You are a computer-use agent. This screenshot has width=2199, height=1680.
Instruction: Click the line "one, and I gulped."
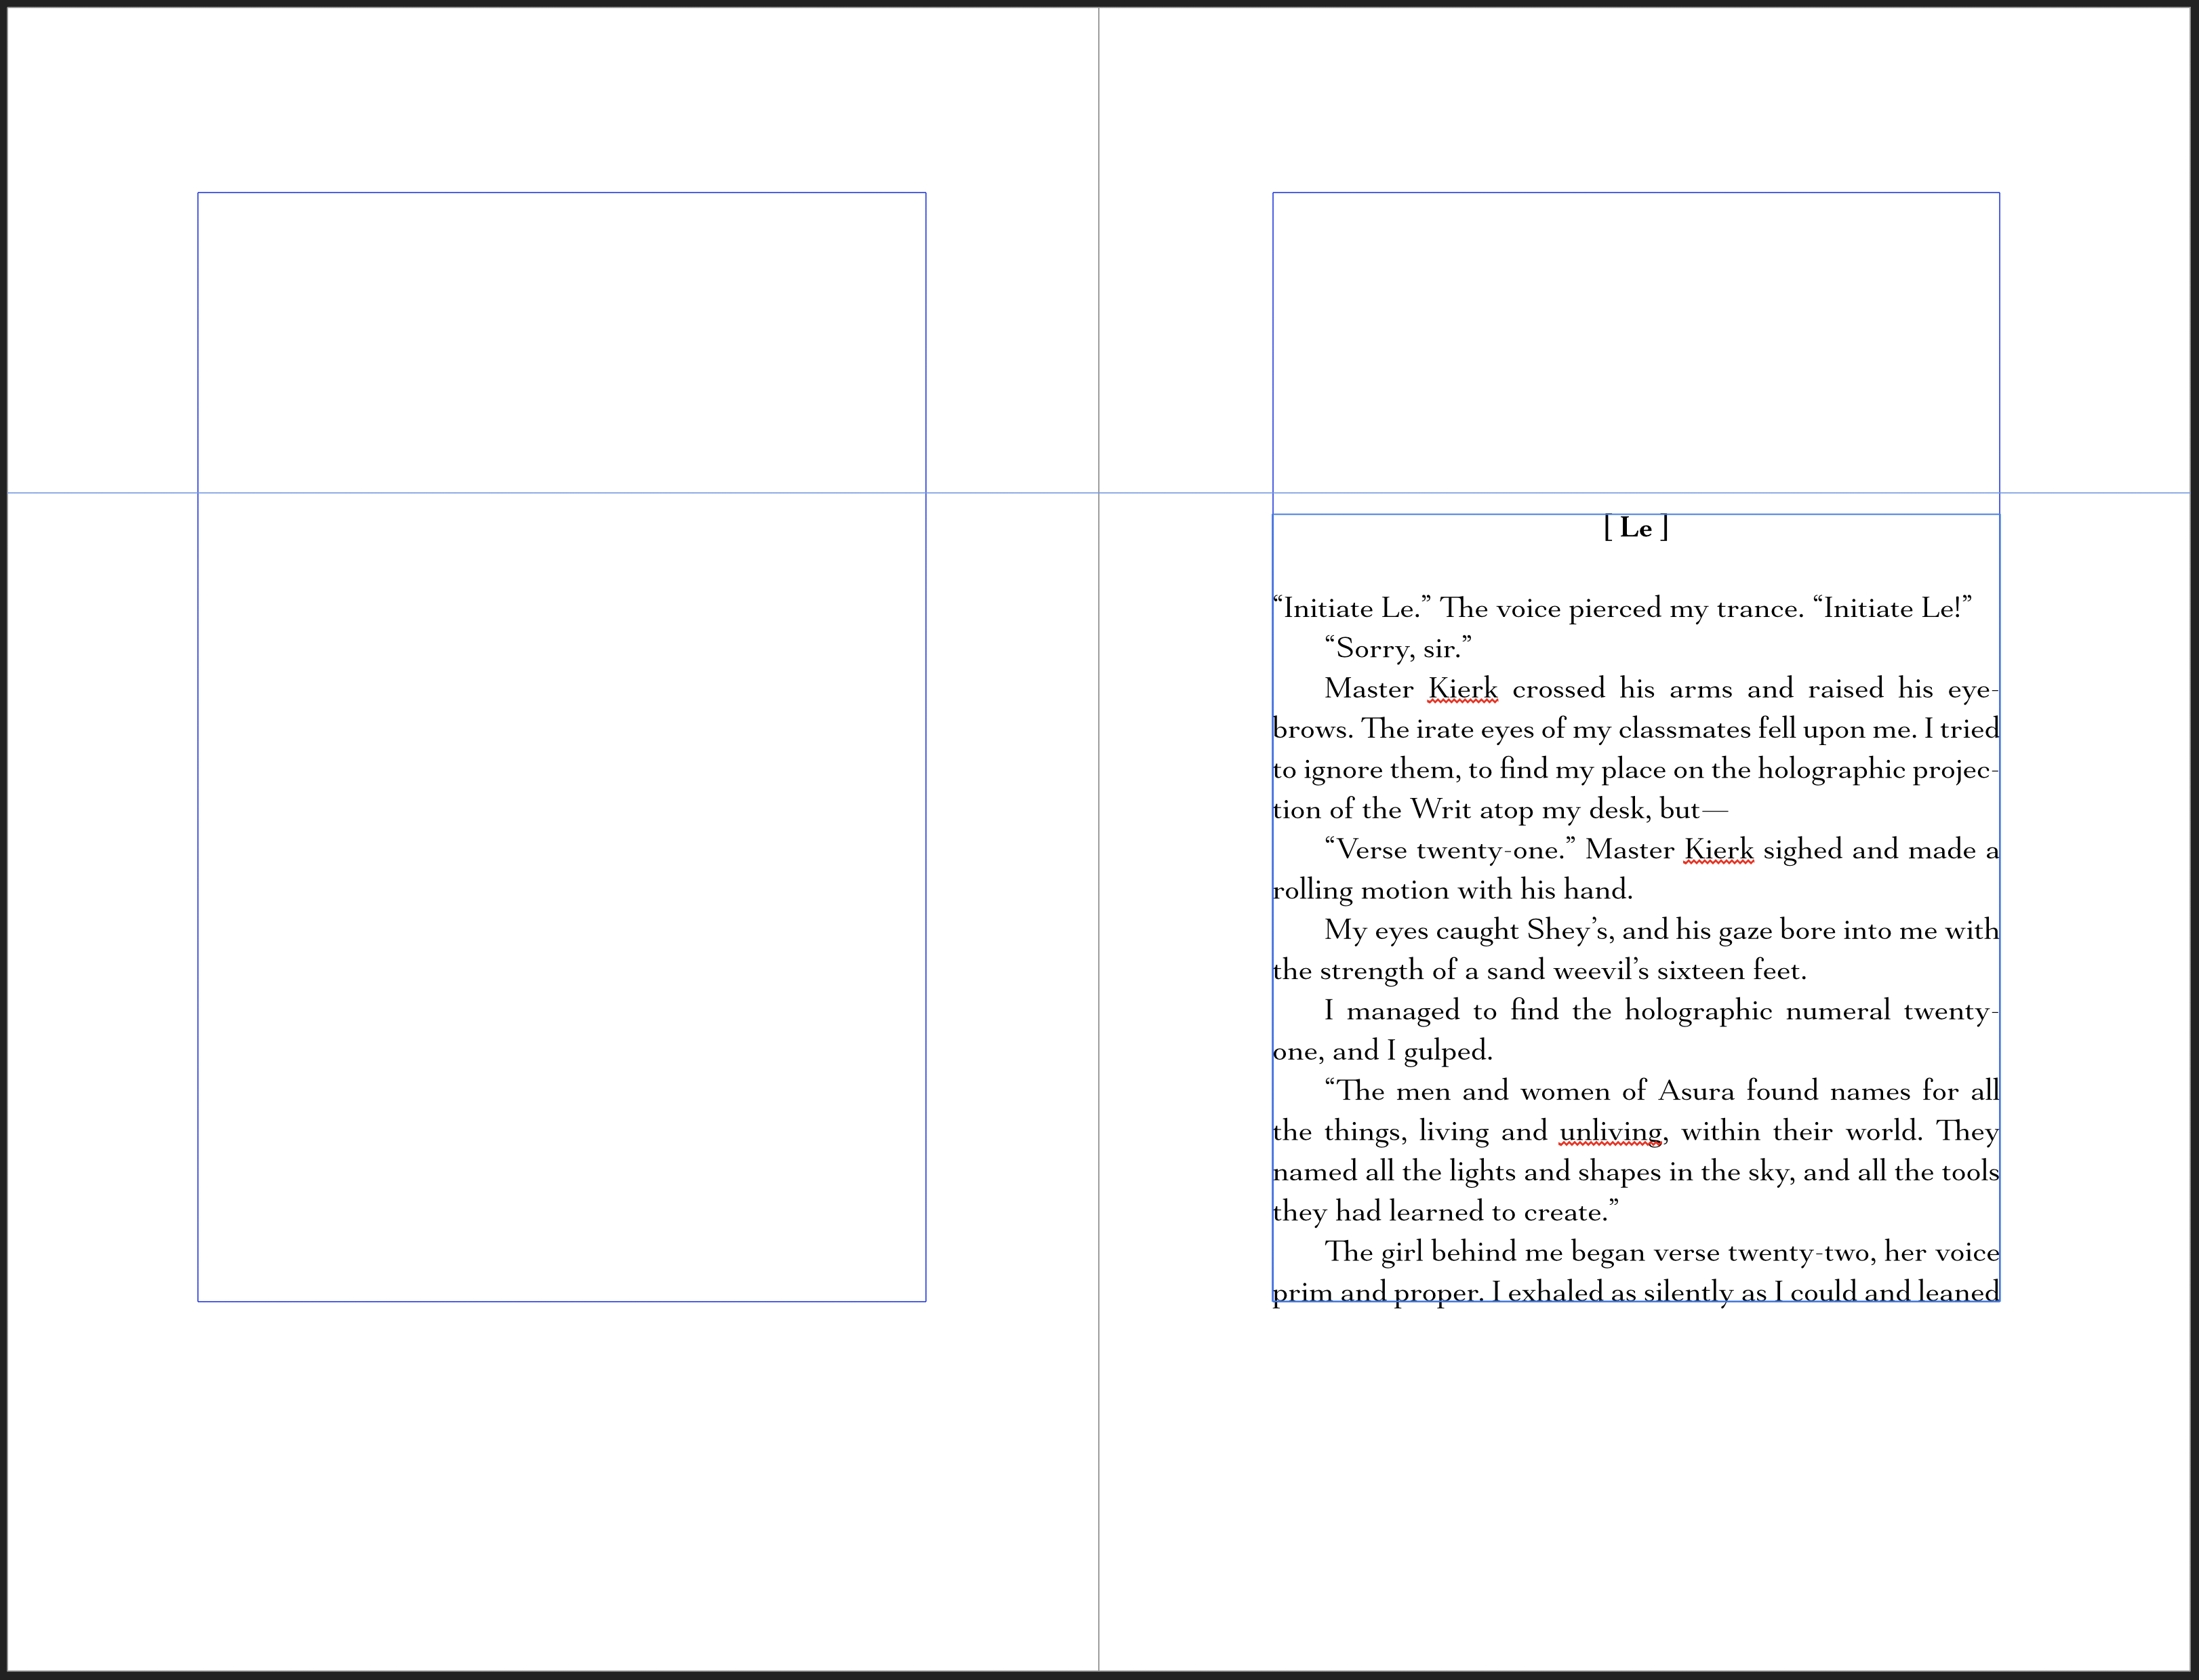coord(1383,1051)
